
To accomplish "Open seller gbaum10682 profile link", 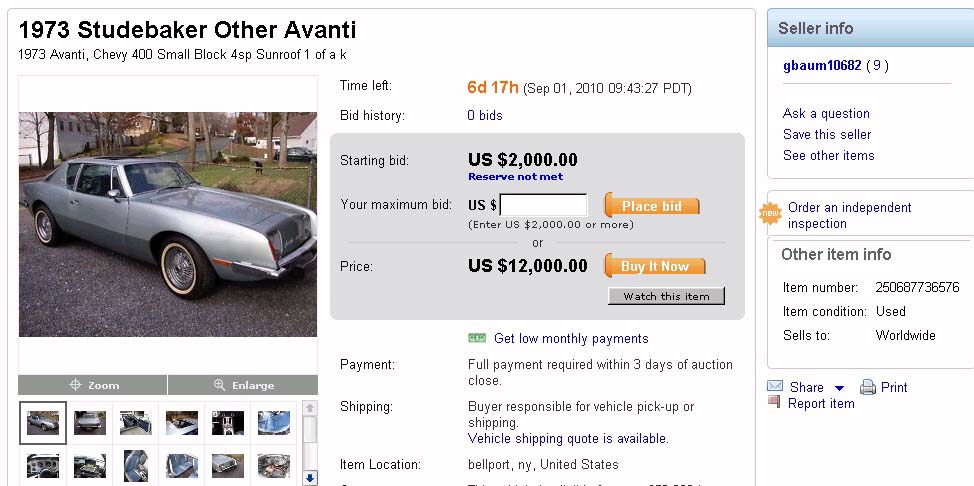I will coord(821,66).
